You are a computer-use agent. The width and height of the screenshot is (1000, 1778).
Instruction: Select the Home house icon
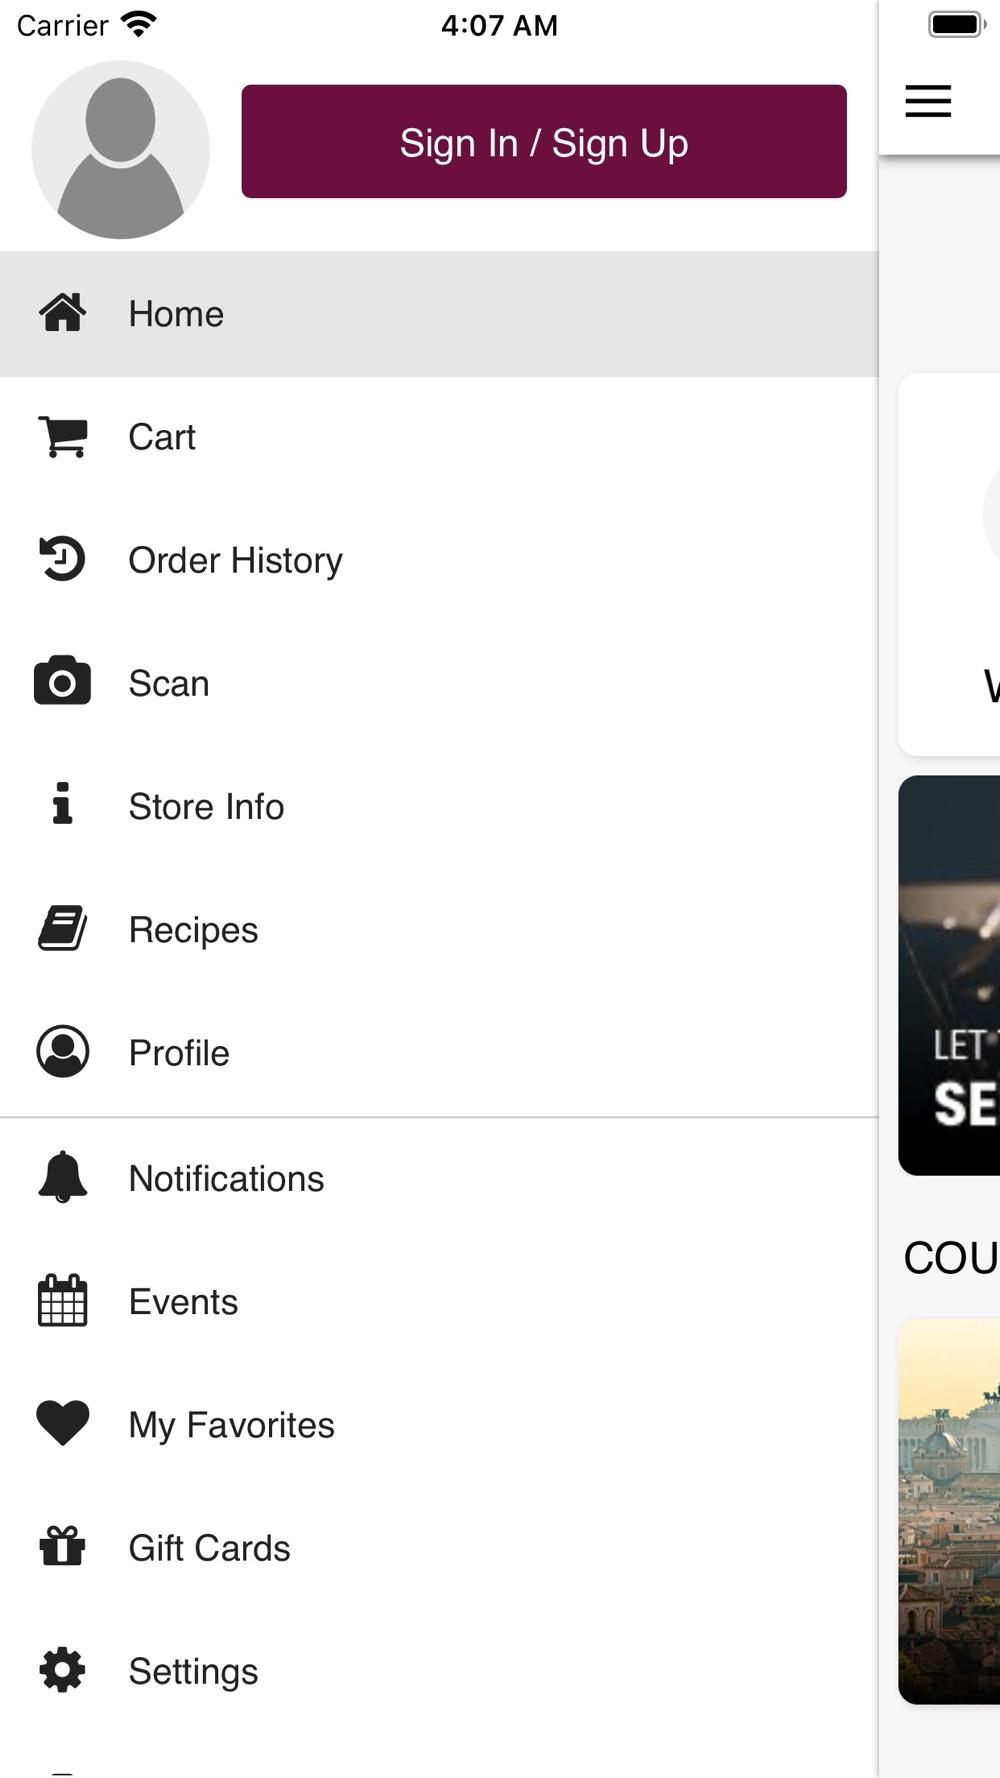pos(62,313)
